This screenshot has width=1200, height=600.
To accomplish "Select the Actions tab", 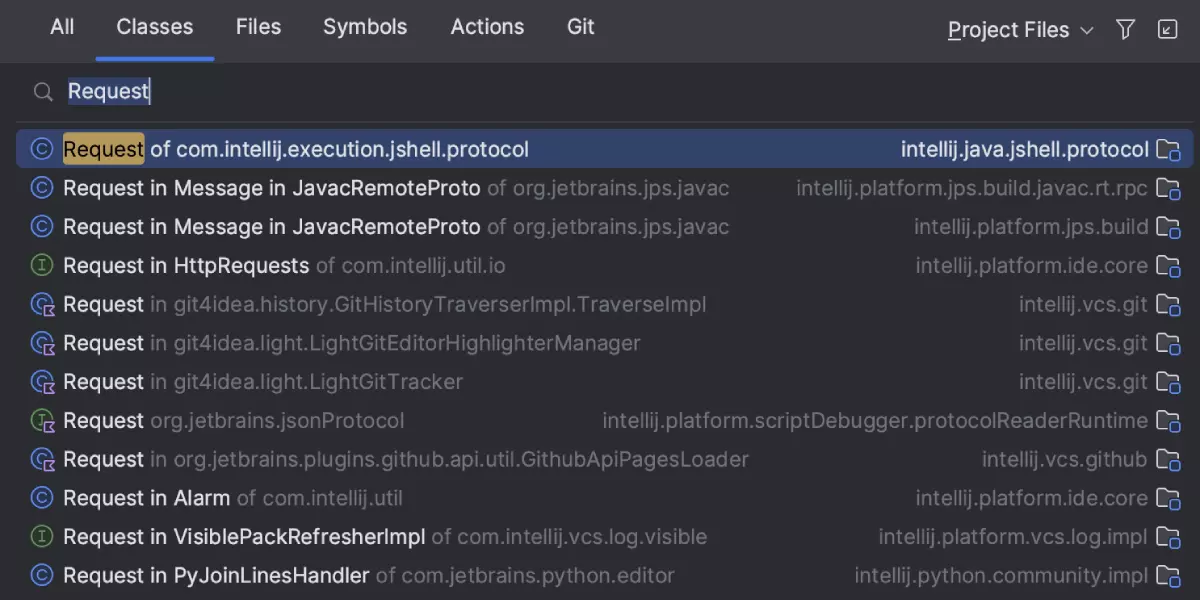I will tap(487, 27).
